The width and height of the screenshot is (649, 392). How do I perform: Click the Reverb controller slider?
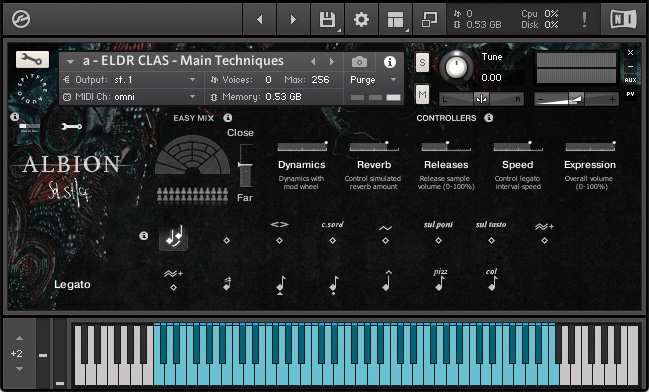(x=374, y=146)
